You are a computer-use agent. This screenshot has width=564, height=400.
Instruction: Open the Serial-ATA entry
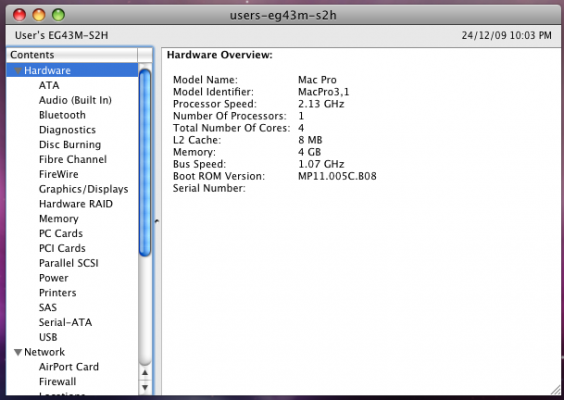pyautogui.click(x=65, y=322)
